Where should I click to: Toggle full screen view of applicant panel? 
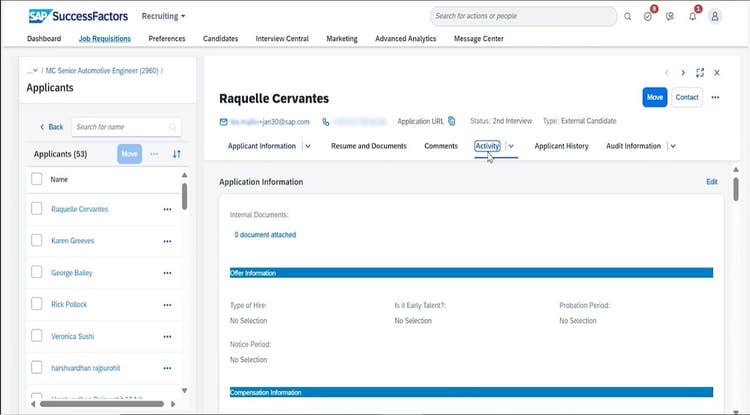point(700,73)
